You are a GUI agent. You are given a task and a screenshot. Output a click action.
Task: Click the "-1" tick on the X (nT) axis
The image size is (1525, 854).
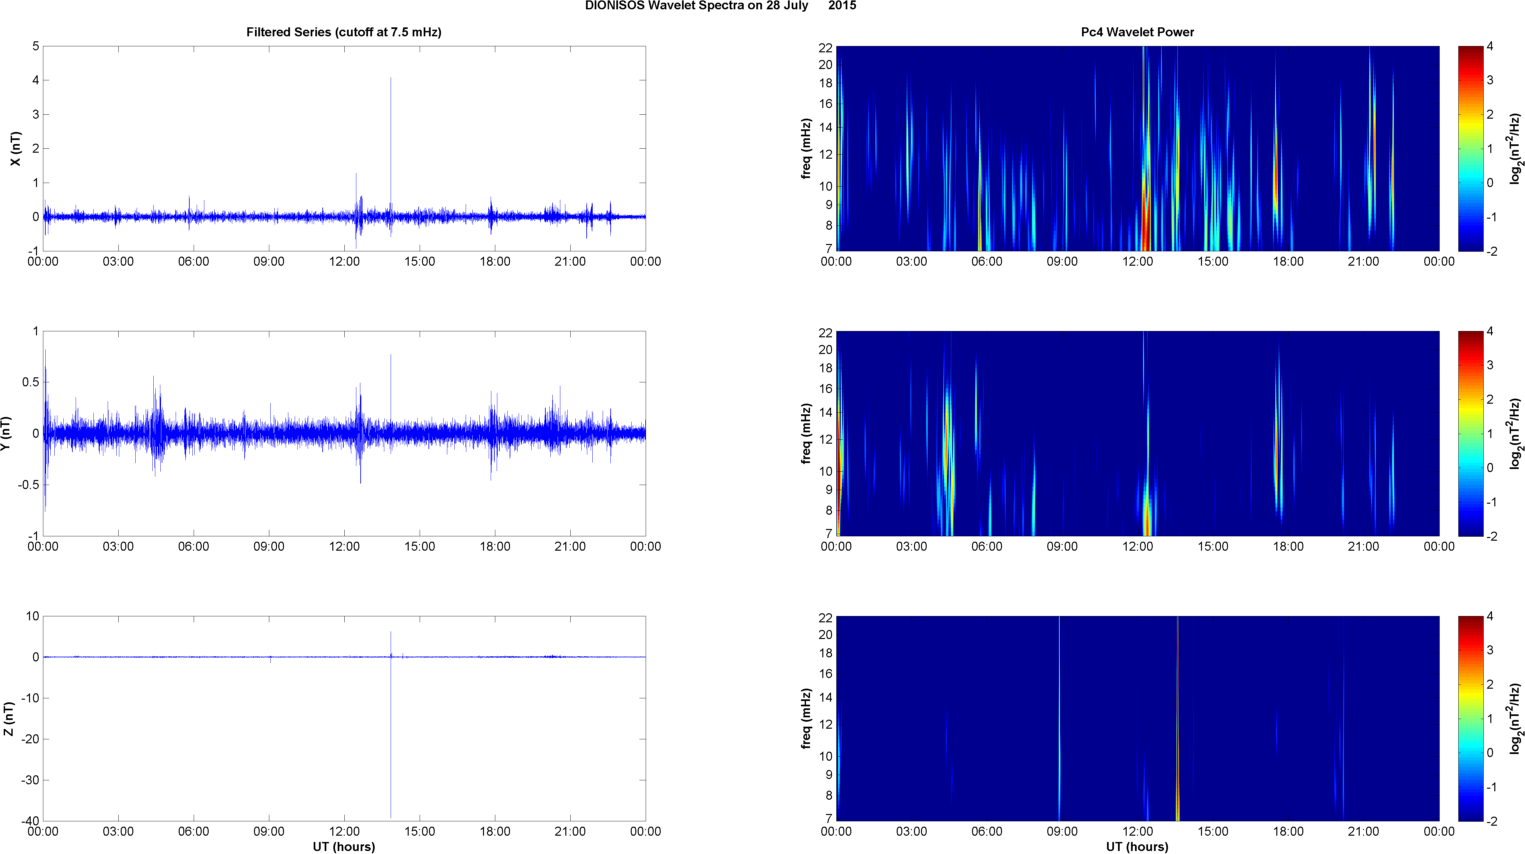[x=33, y=251]
